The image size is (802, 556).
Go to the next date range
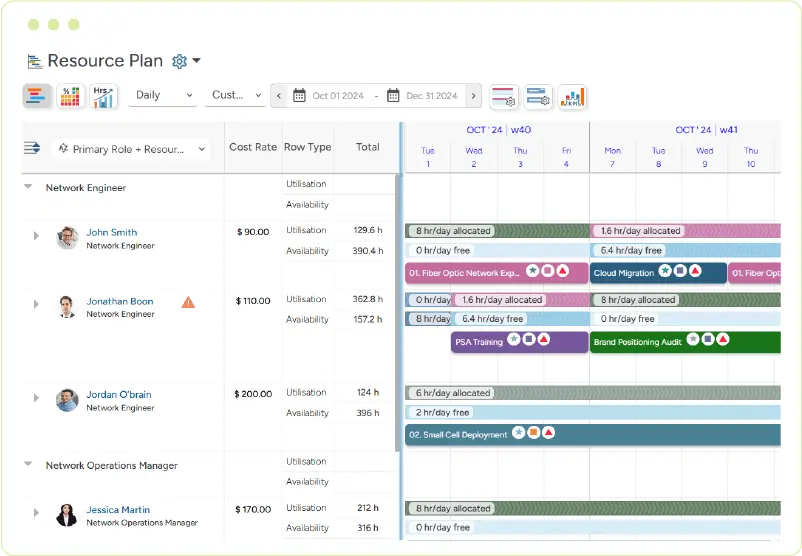(473, 96)
